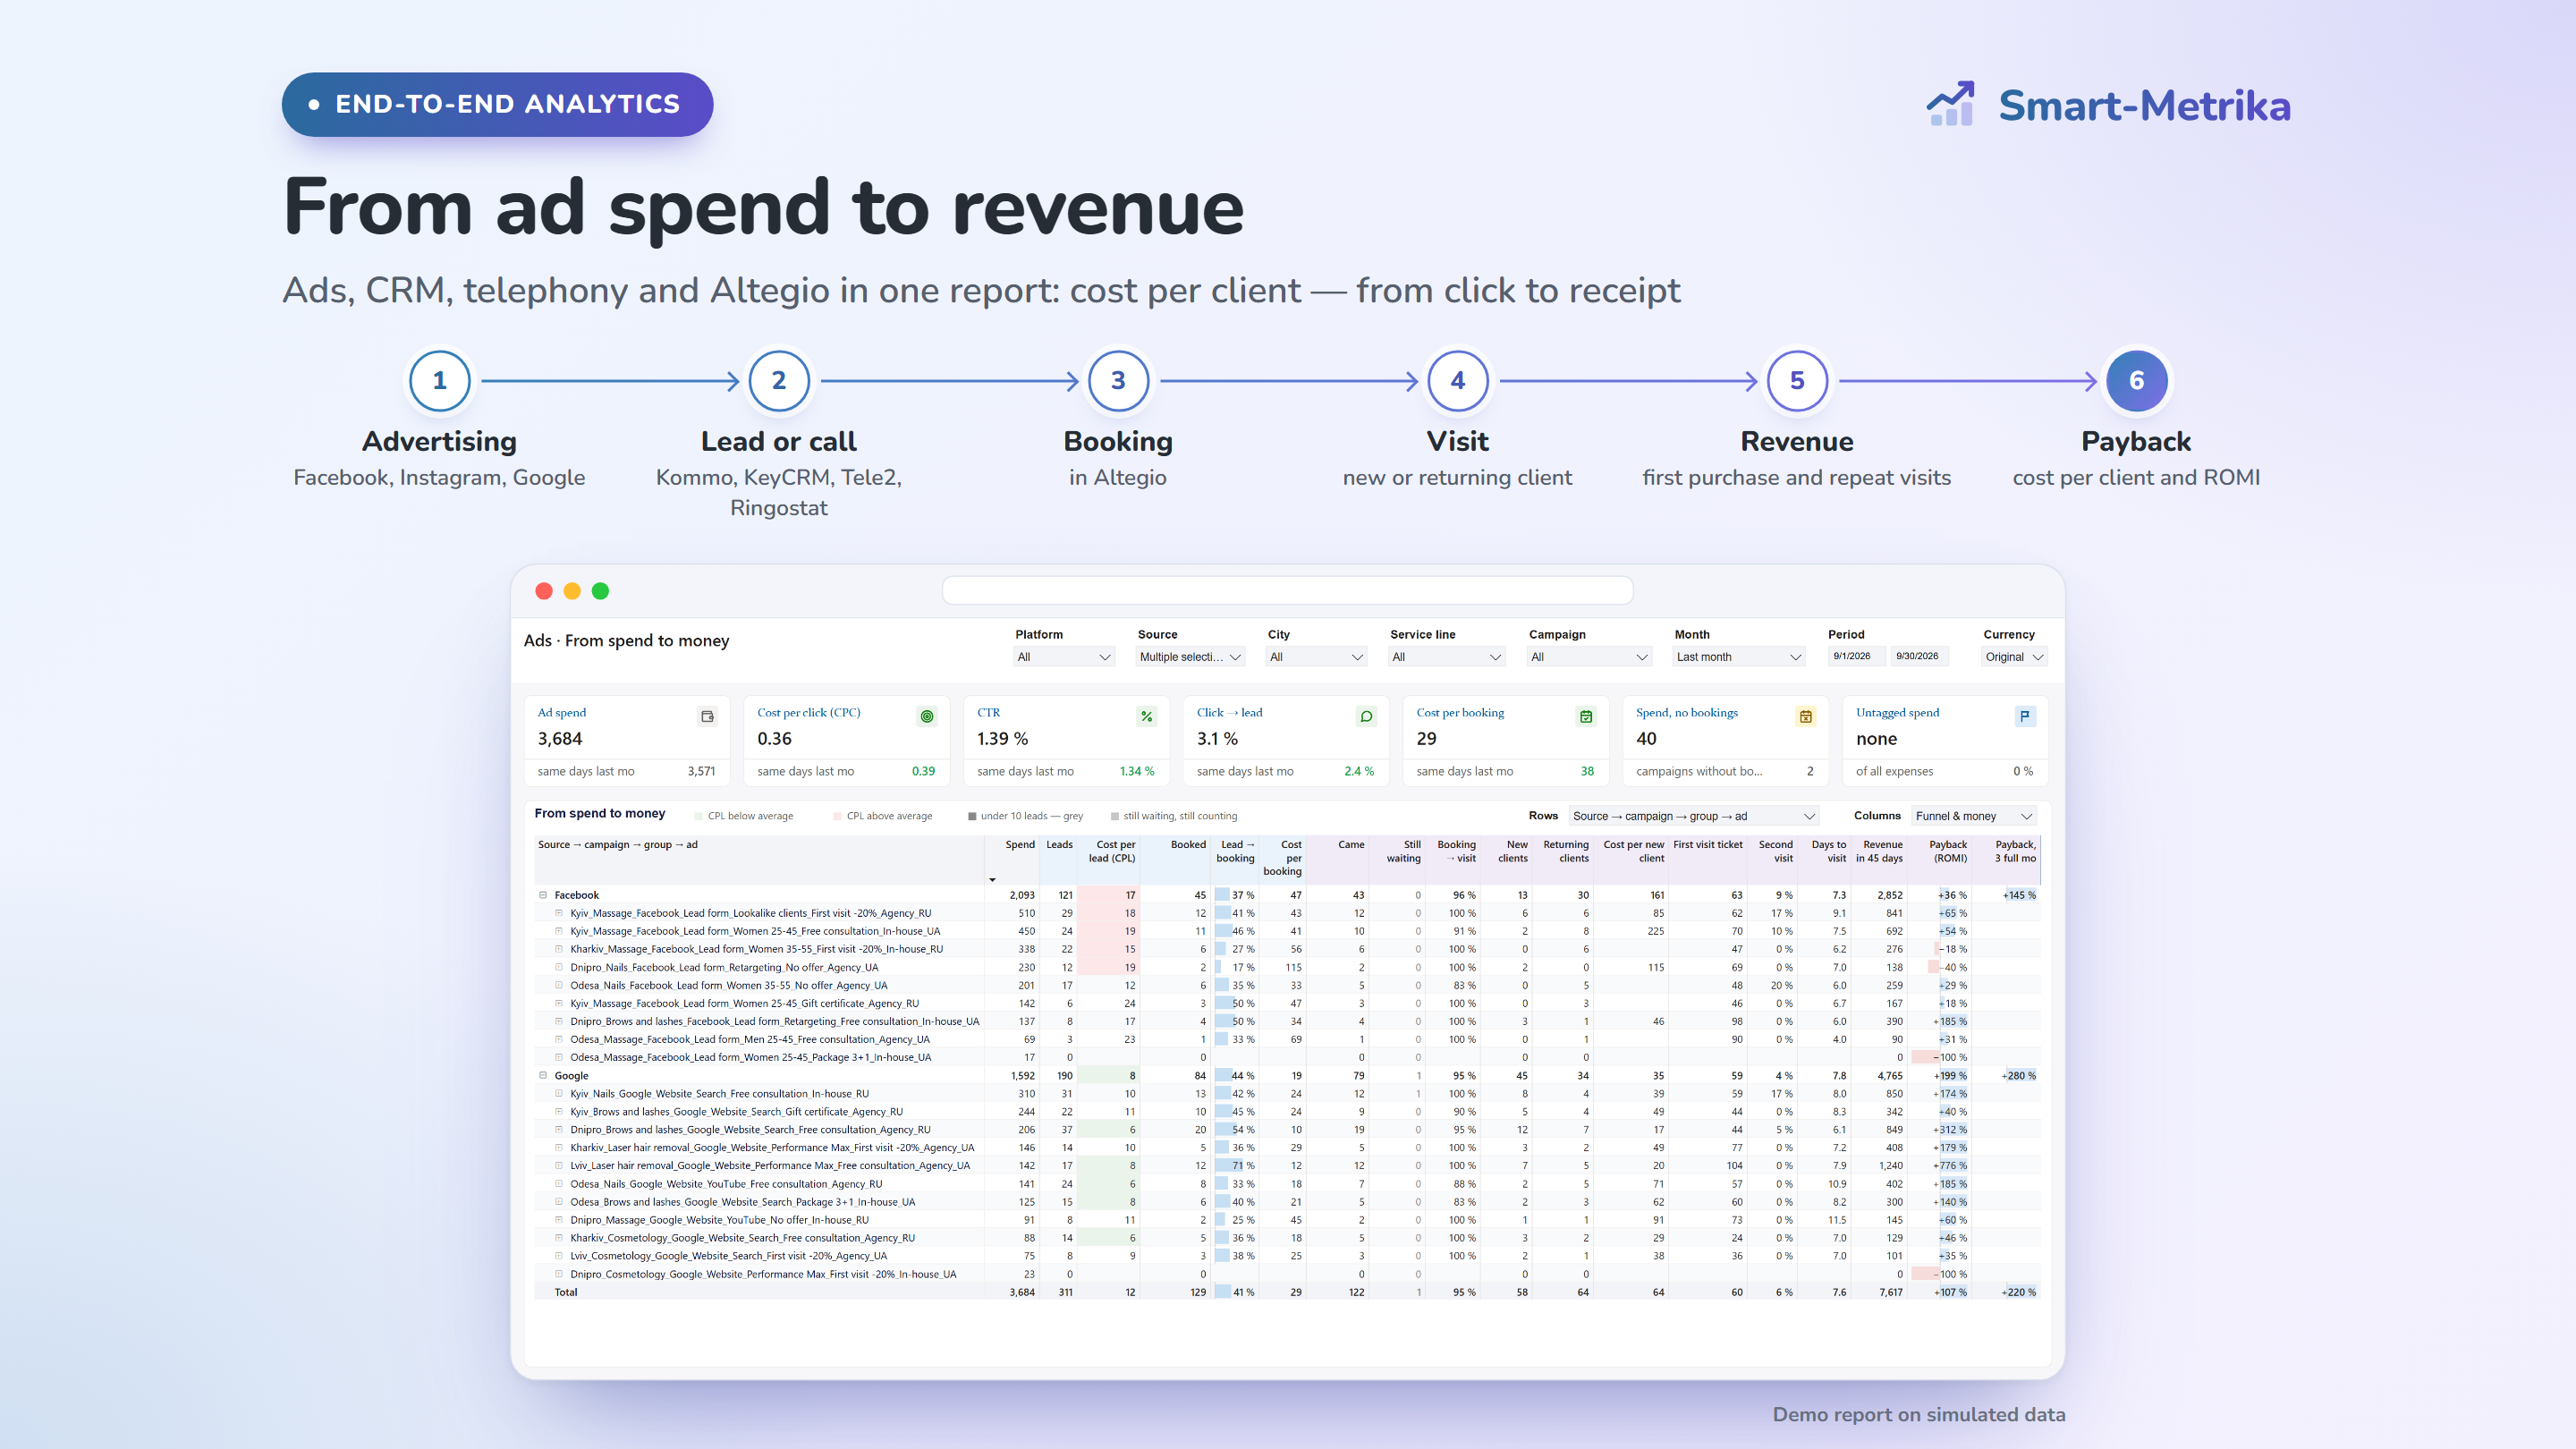The height and width of the screenshot is (1449, 2576).
Task: Open the Columns dropdown showing Funnel & money
Action: click(x=1974, y=816)
